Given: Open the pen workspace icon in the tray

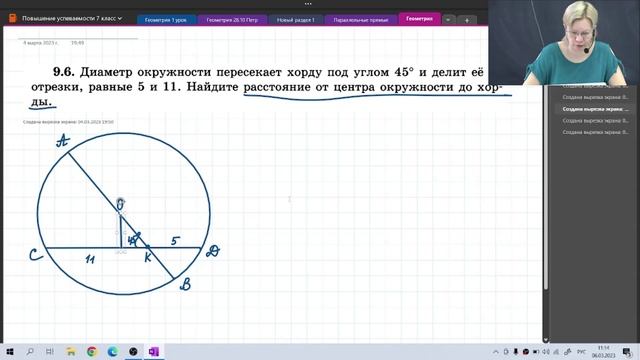Looking at the screenshot, I should click(567, 351).
